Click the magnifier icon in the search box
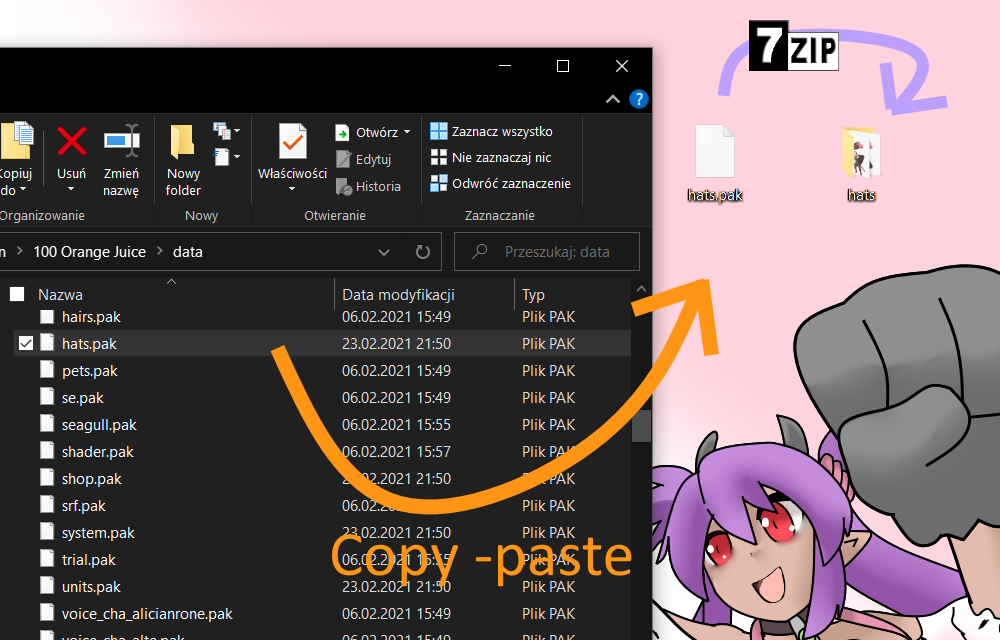Viewport: 1000px width, 640px height. (480, 251)
